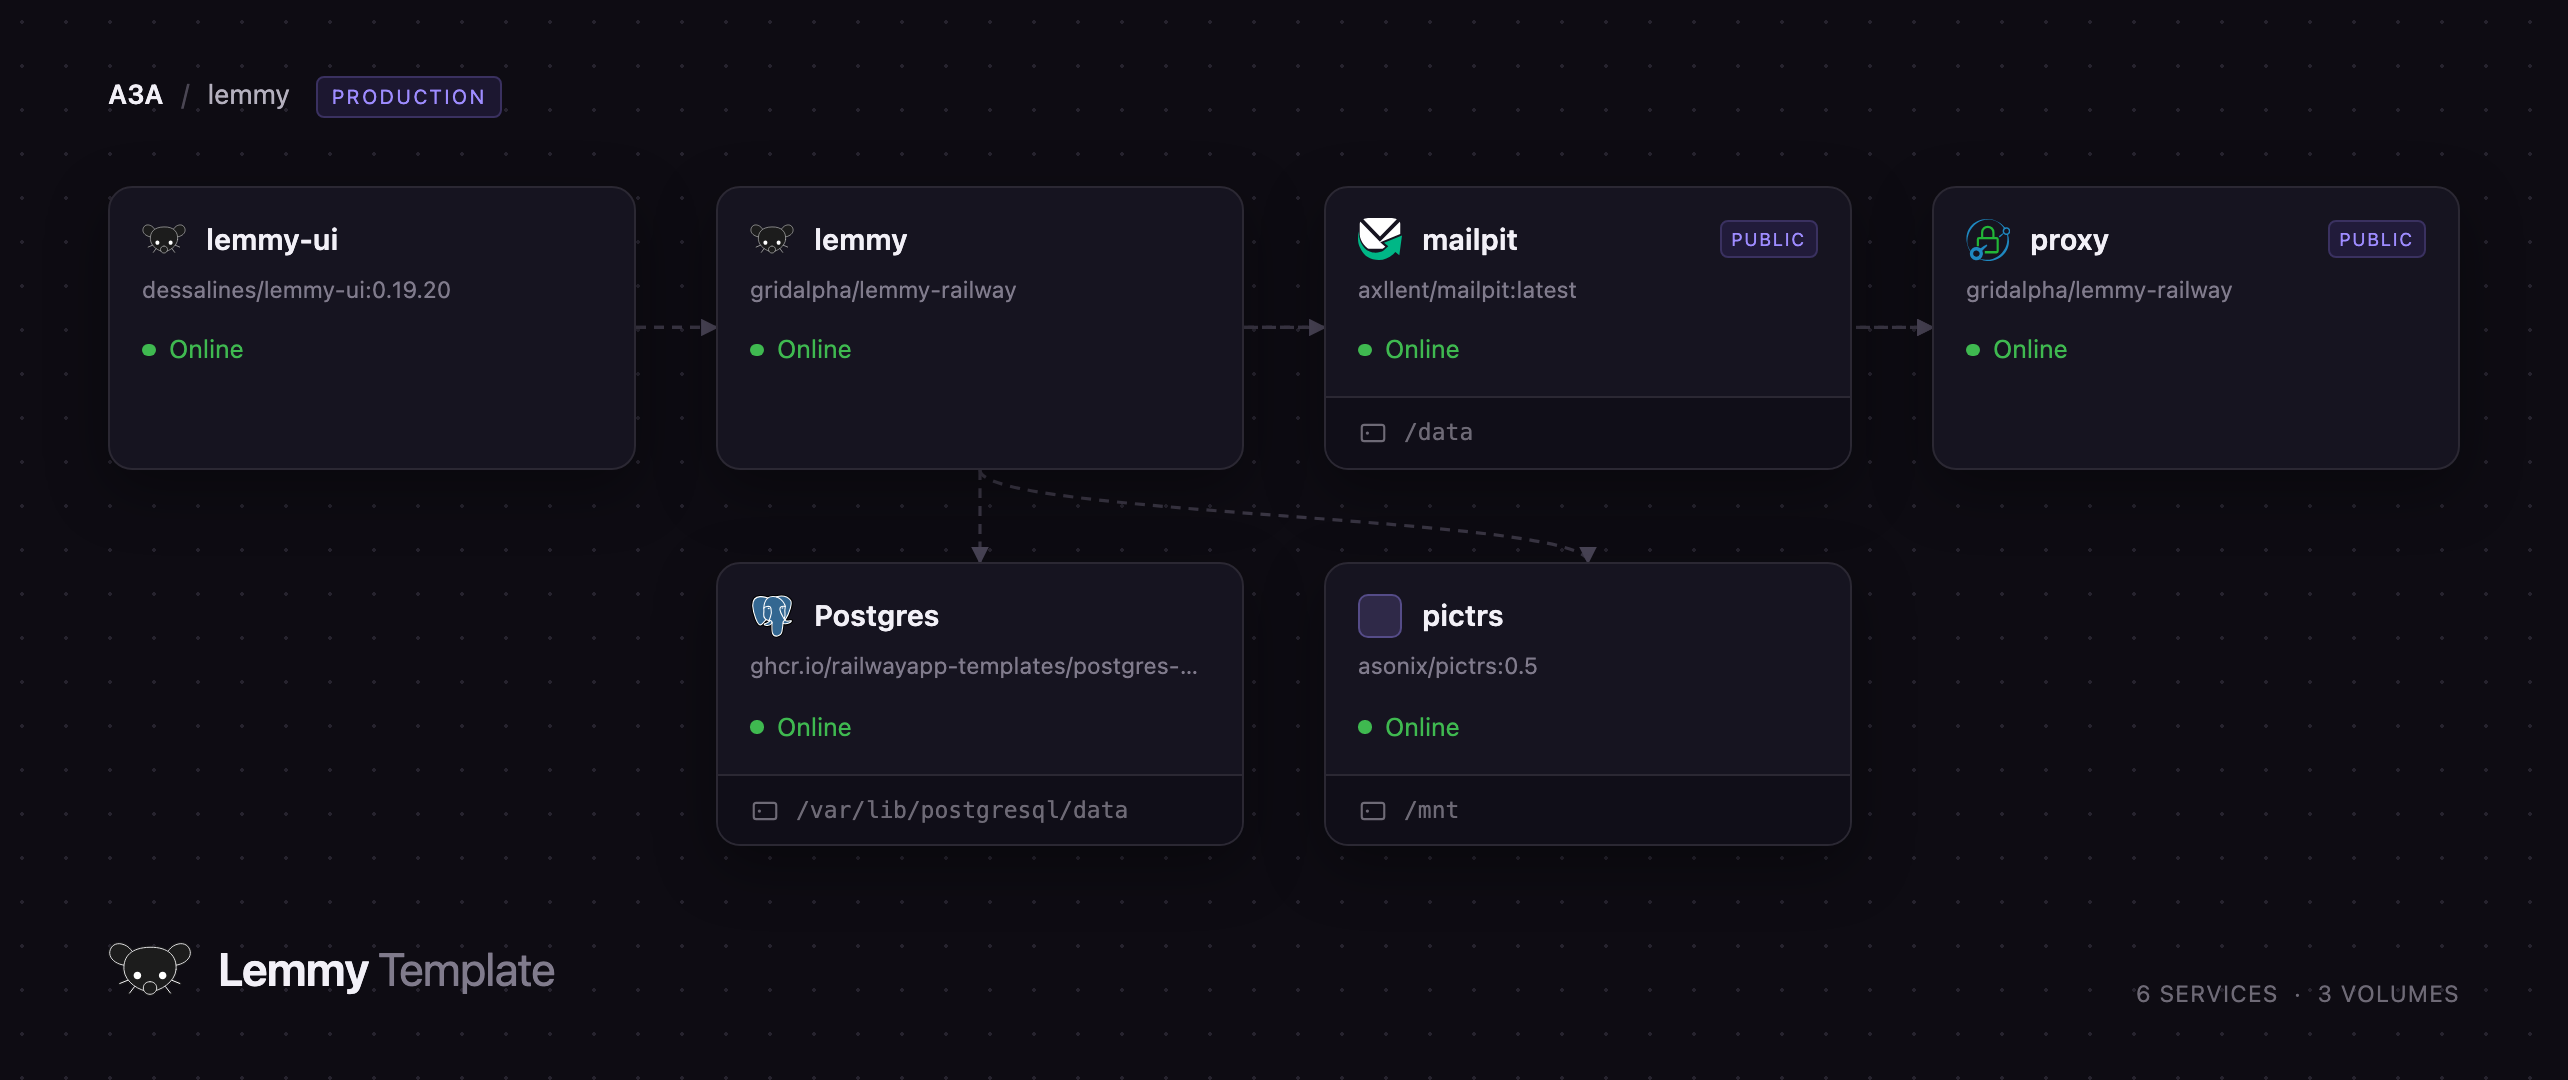
Task: Click the Postgres elephant logo icon
Action: point(772,615)
